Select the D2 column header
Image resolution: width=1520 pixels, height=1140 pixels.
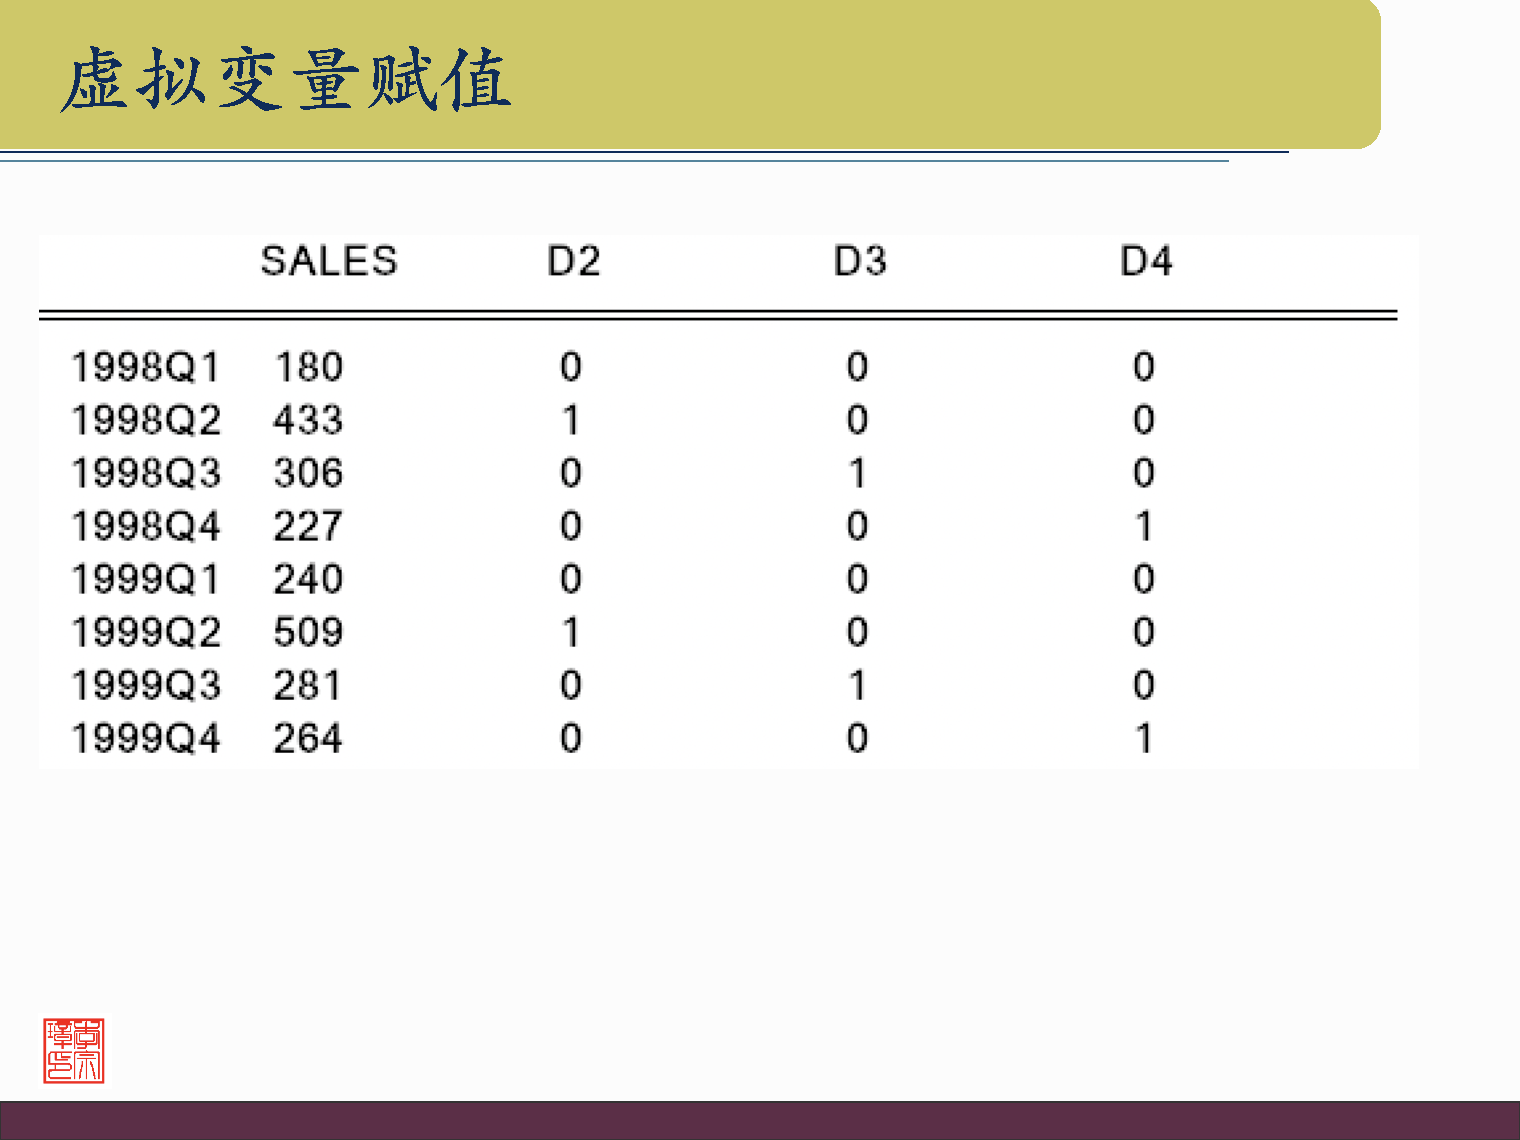(574, 261)
